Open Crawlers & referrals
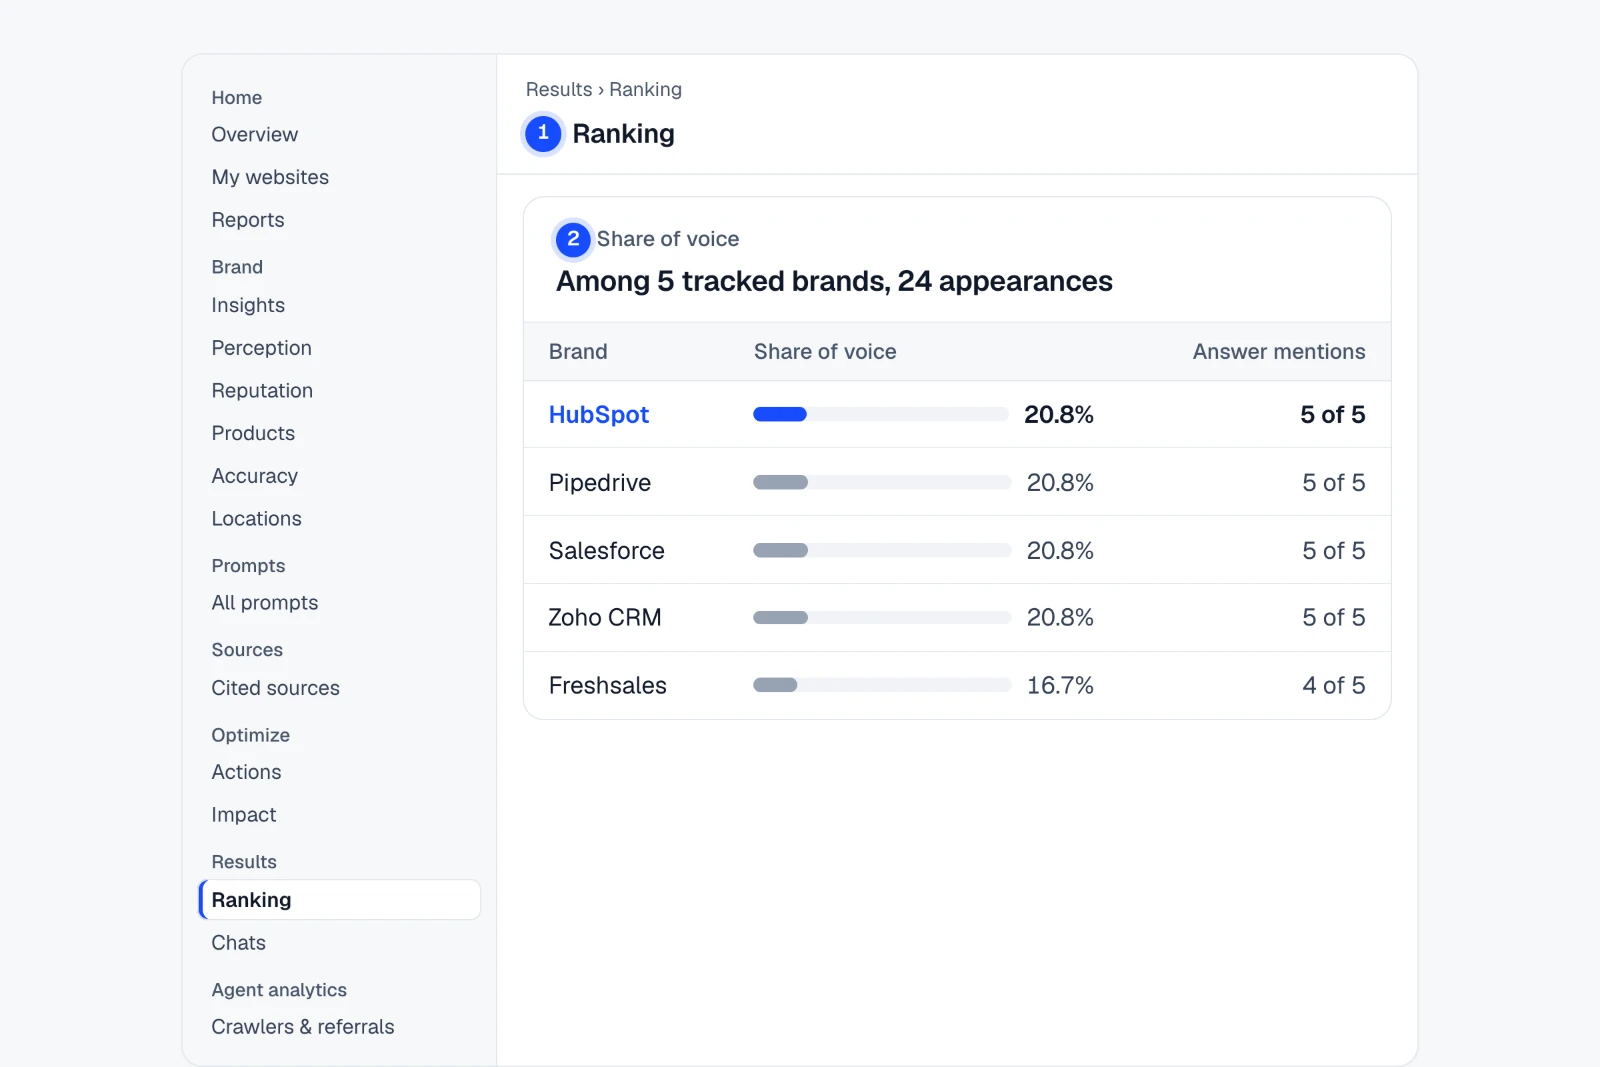Screen dimensions: 1600x1067 pyautogui.click(x=303, y=1027)
